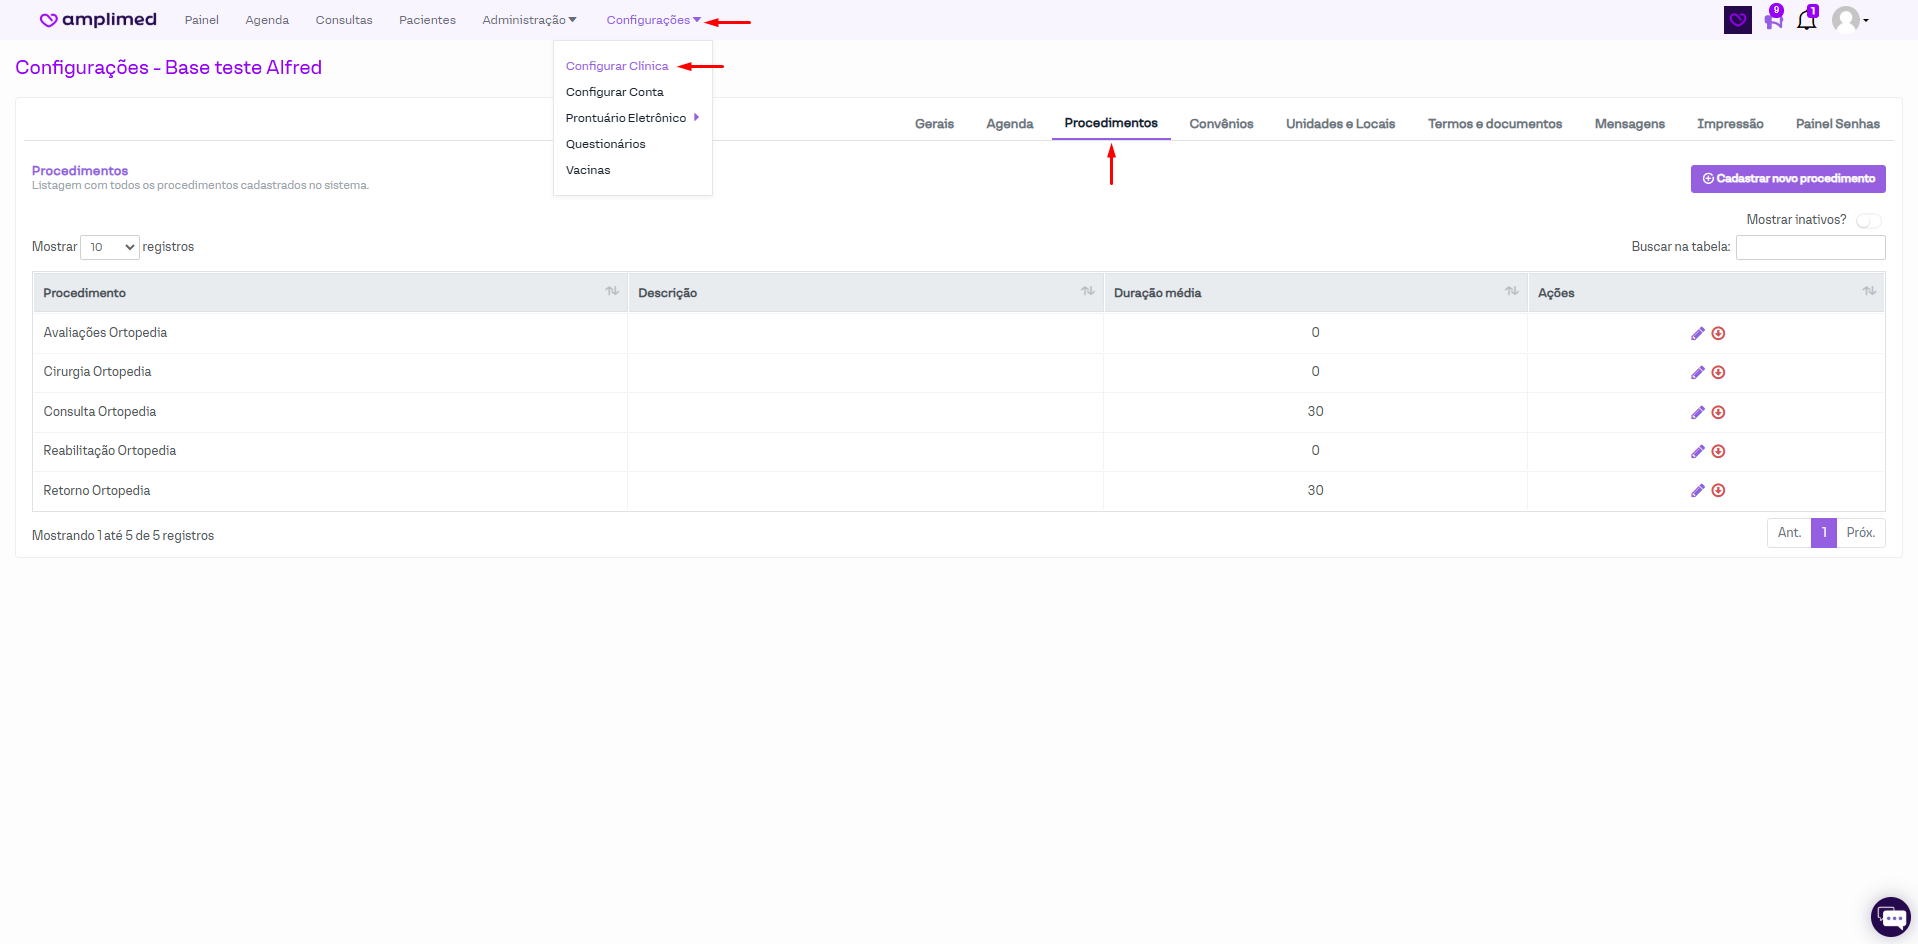Deactivate the Retorno Ortopedia procedure
Image resolution: width=1918 pixels, height=944 pixels.
tap(1718, 490)
